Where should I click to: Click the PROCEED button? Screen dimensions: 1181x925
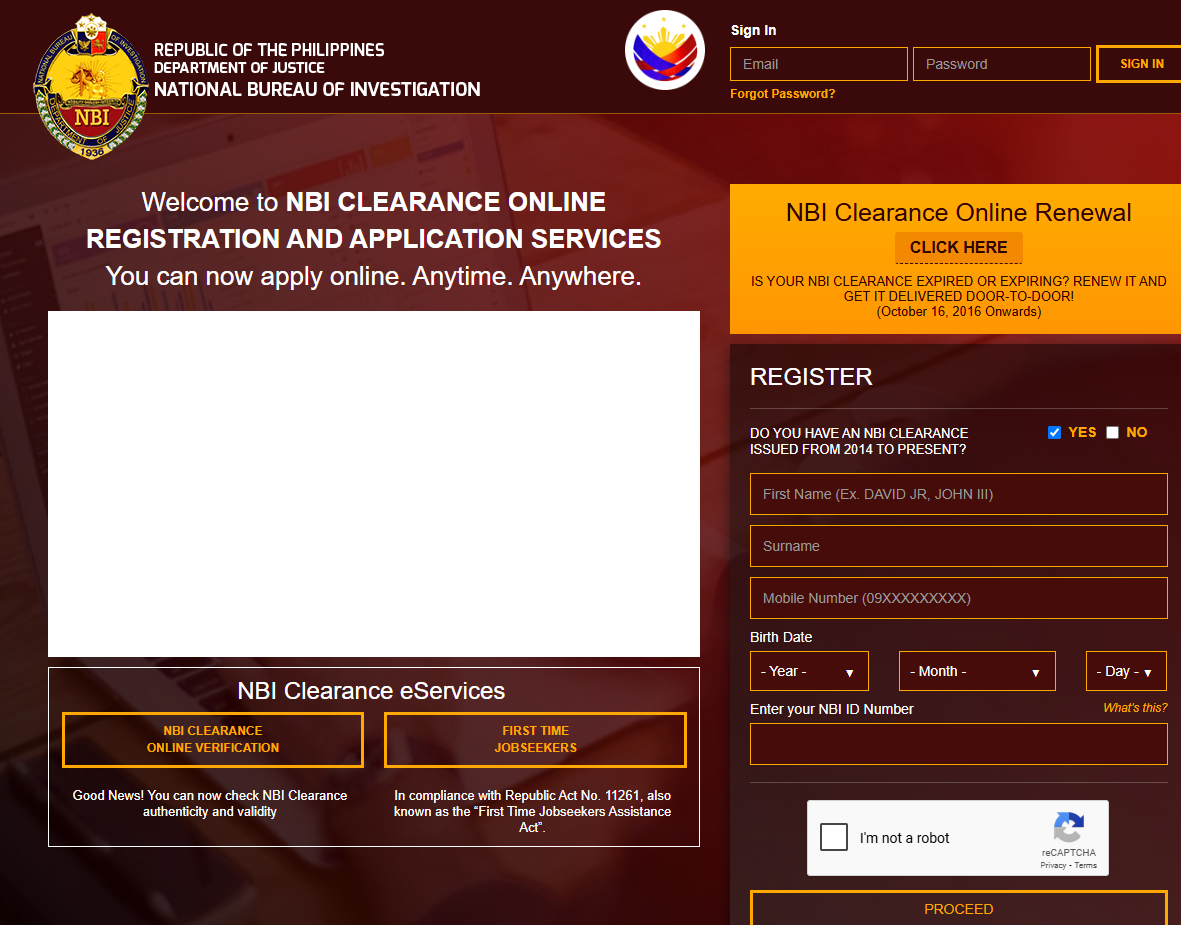click(x=958, y=908)
